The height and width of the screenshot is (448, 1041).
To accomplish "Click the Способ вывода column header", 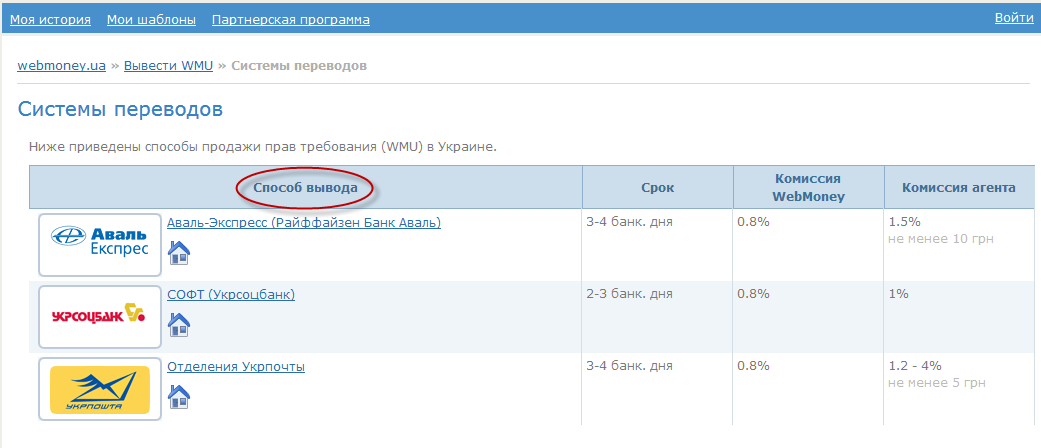I will coord(305,188).
